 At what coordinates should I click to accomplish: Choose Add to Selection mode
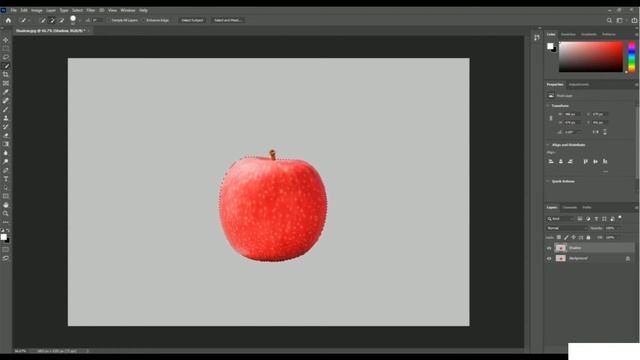[x=52, y=20]
